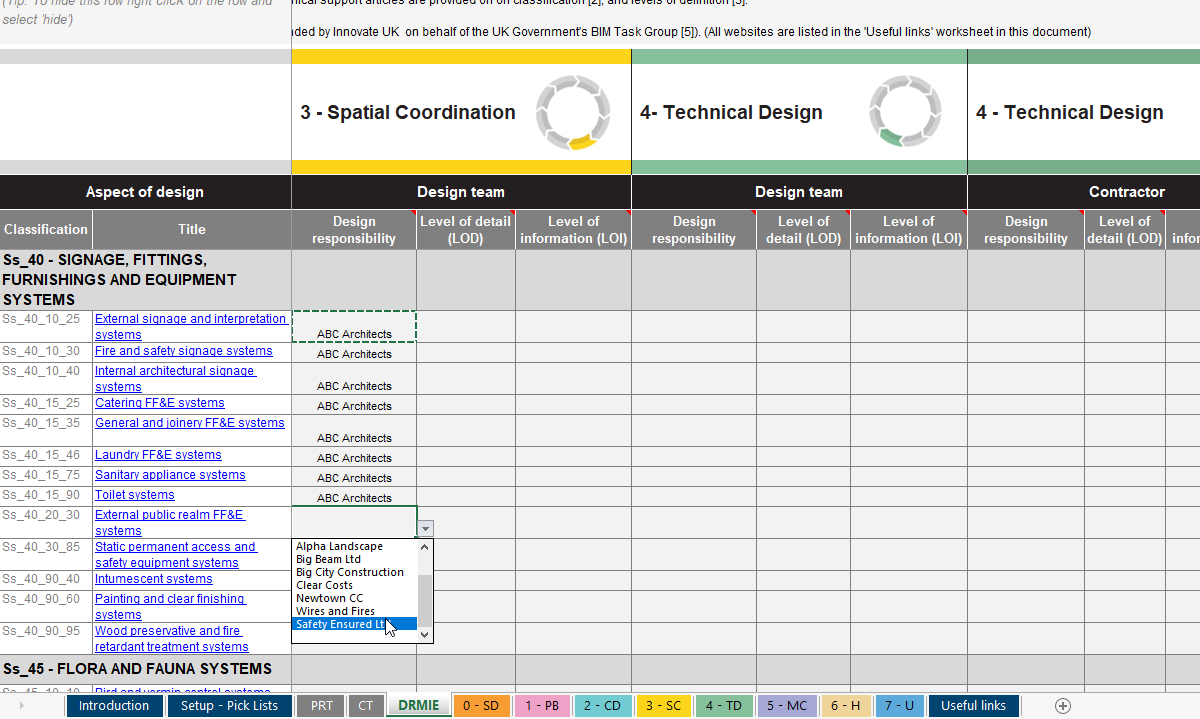Open Catering FF&E systems link
Image resolution: width=1200 pixels, height=719 pixels.
[160, 403]
